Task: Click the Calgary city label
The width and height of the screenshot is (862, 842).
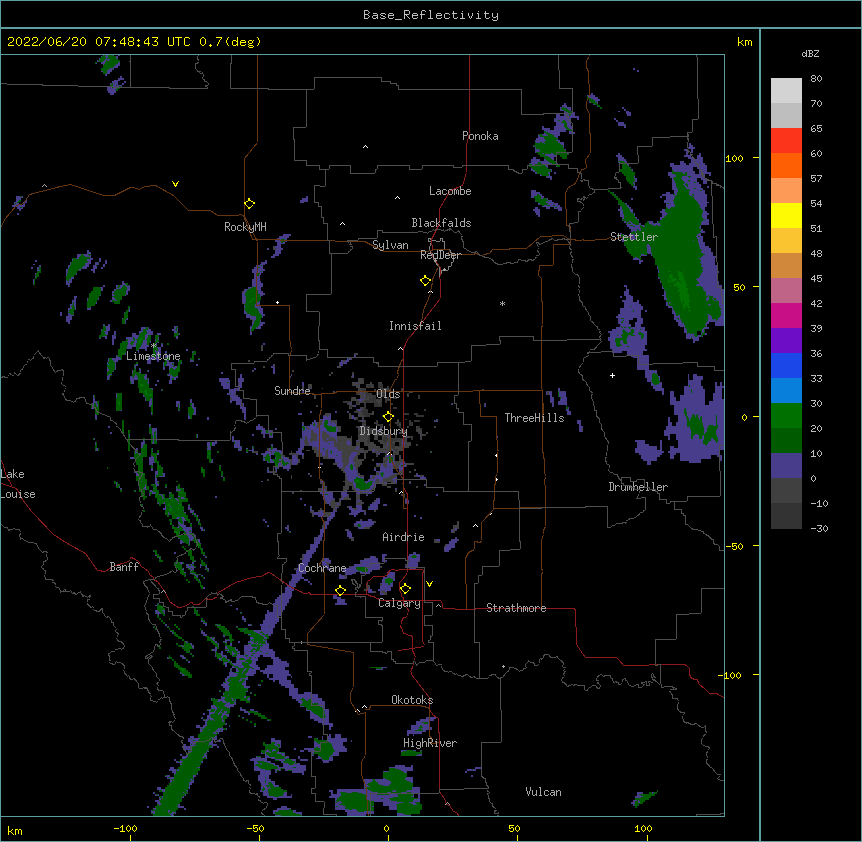Action: click(399, 603)
